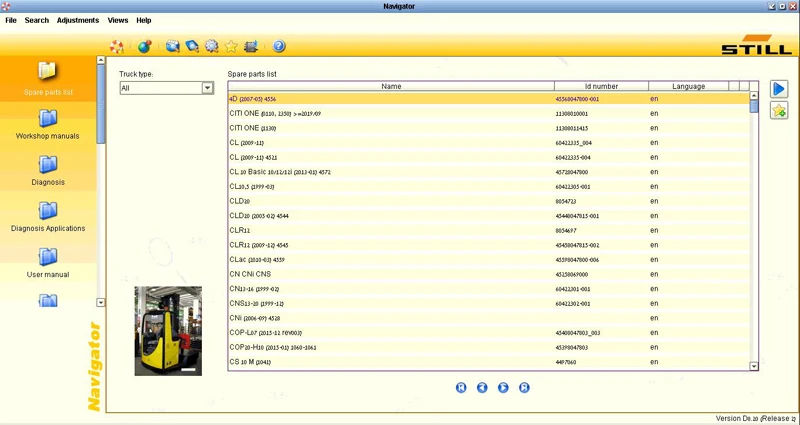
Task: Select the row CNi (2006-09) 4528
Action: tap(489, 318)
